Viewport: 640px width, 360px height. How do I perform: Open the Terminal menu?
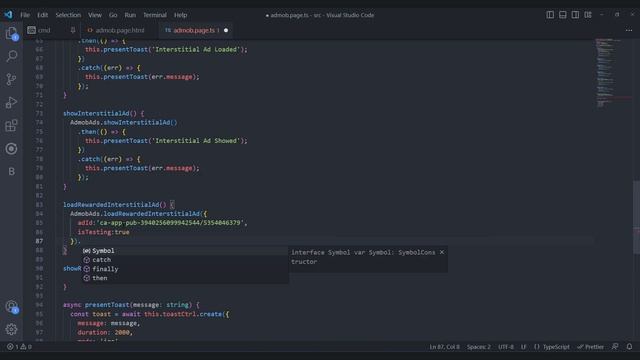(155, 15)
